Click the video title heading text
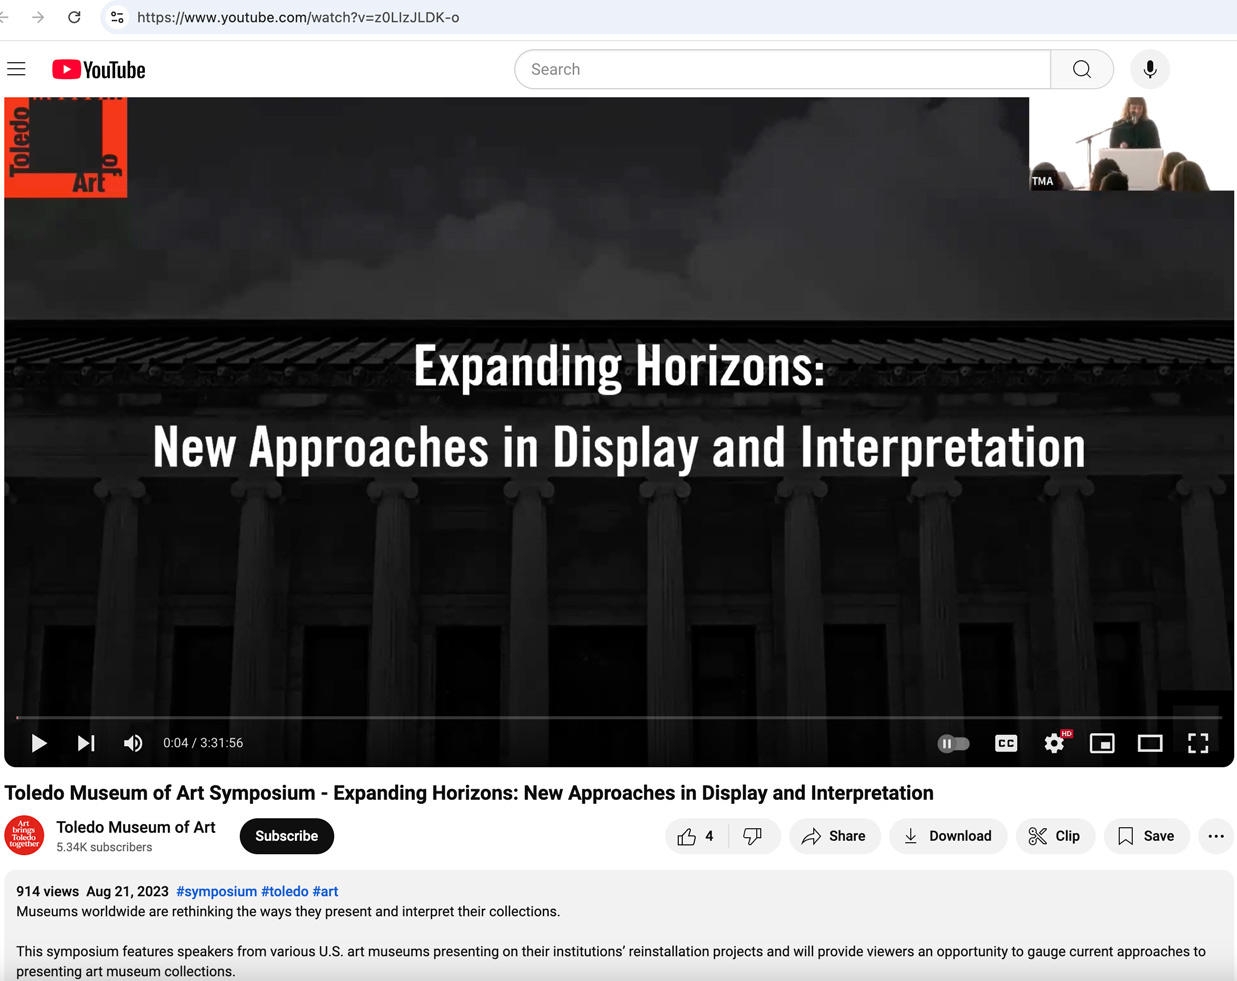Screen dimensions: 1237x981 [469, 793]
